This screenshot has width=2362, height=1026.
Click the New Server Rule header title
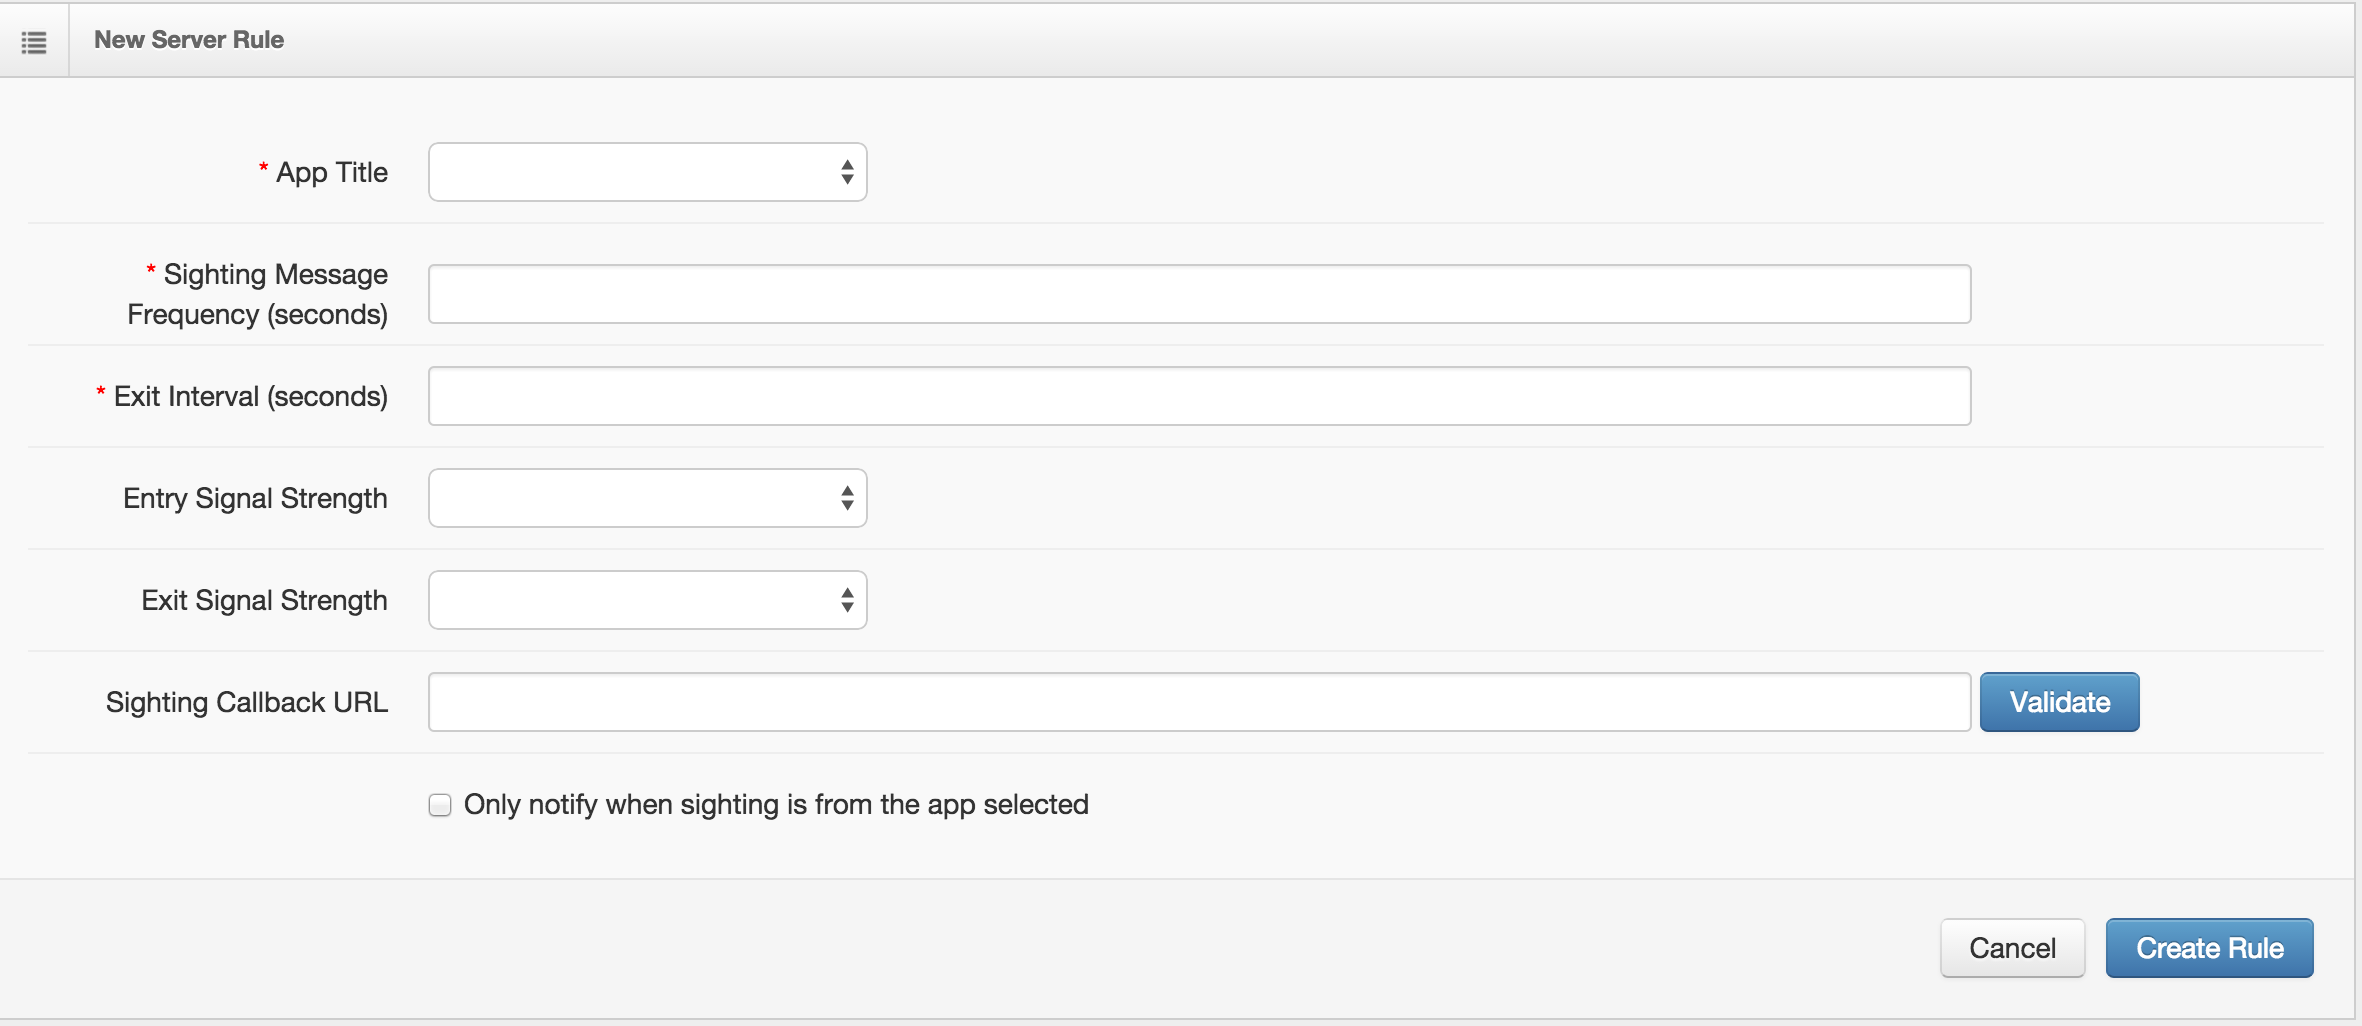(189, 40)
